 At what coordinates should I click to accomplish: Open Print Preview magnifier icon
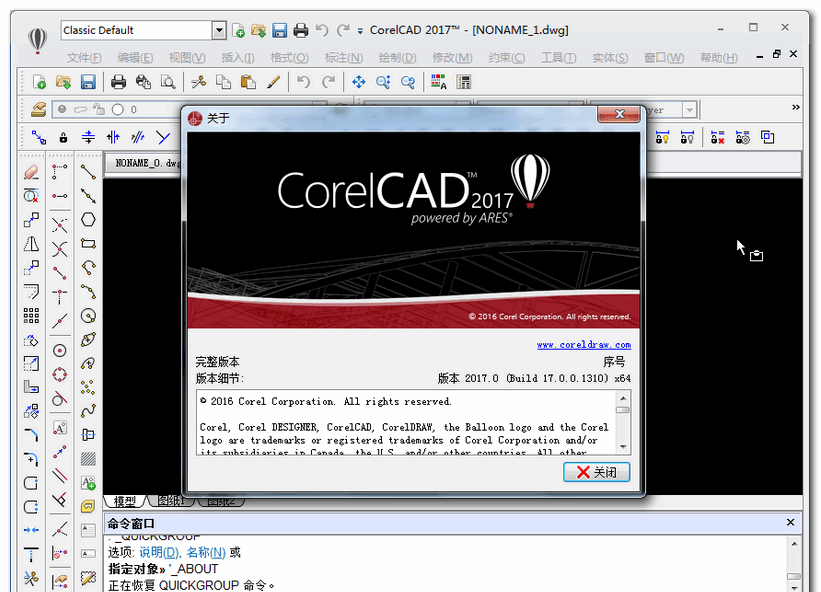168,82
